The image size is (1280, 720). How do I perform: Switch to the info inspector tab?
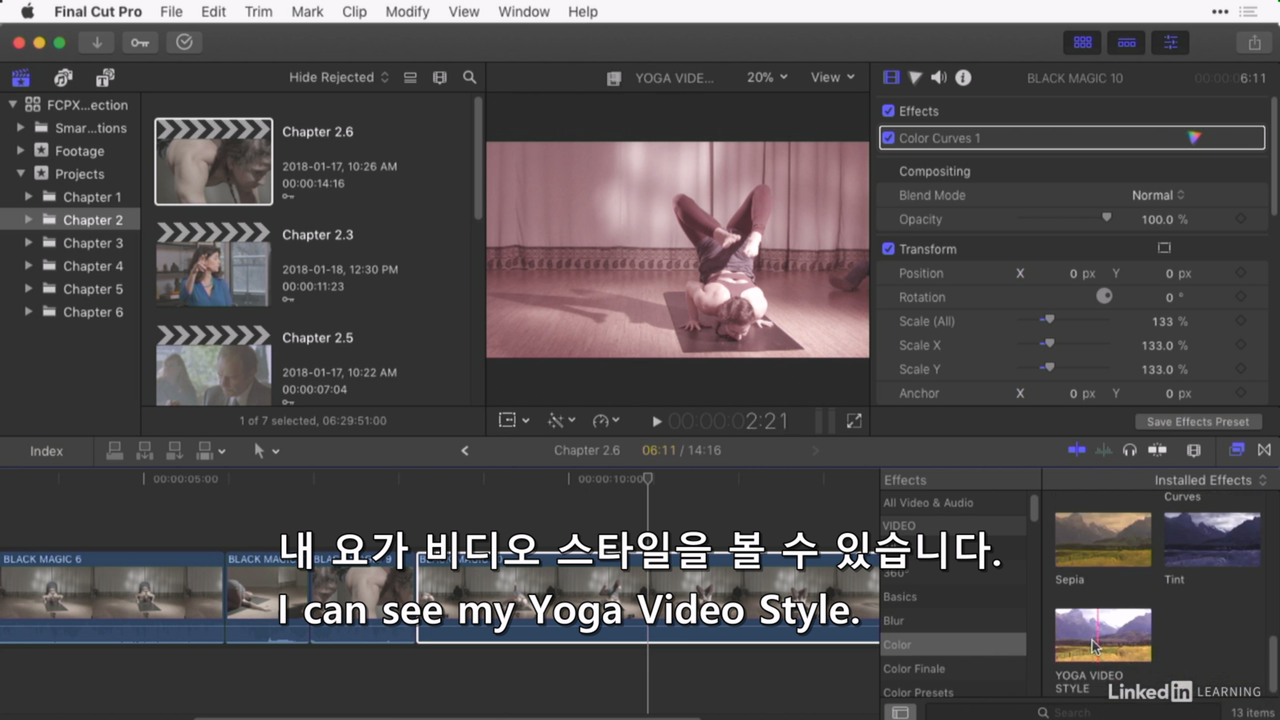pos(963,77)
